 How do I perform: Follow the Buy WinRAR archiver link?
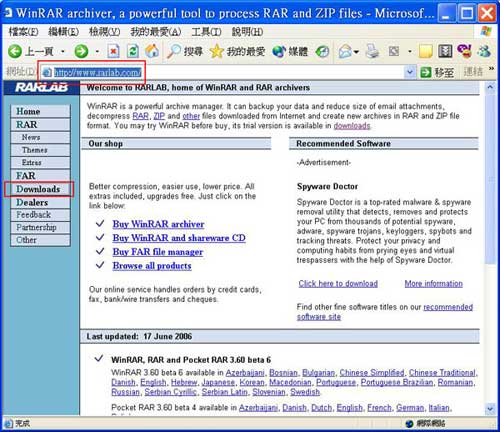click(158, 224)
